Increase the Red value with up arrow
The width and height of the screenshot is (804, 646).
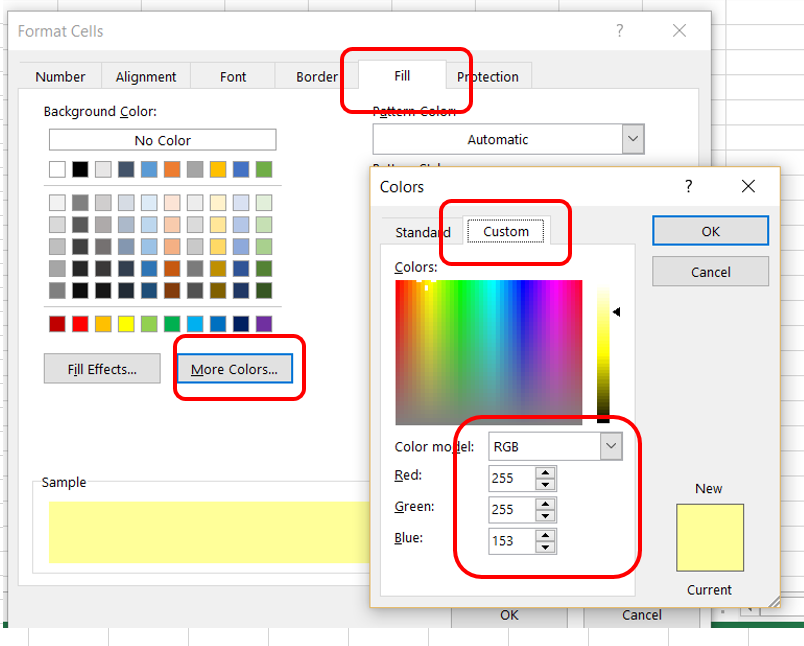tap(546, 473)
